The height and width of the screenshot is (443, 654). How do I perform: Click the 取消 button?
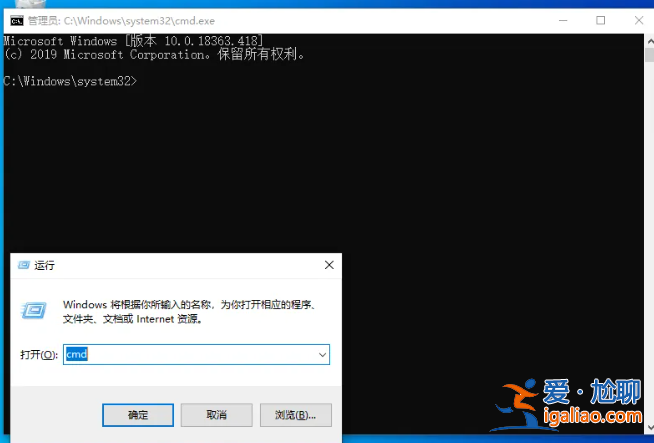(x=216, y=415)
